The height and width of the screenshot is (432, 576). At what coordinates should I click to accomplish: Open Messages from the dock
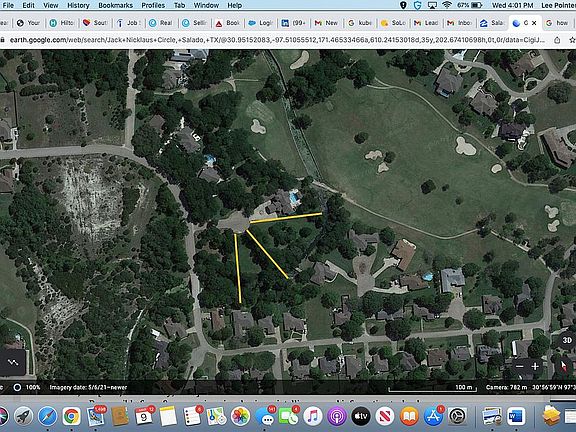click(265, 416)
